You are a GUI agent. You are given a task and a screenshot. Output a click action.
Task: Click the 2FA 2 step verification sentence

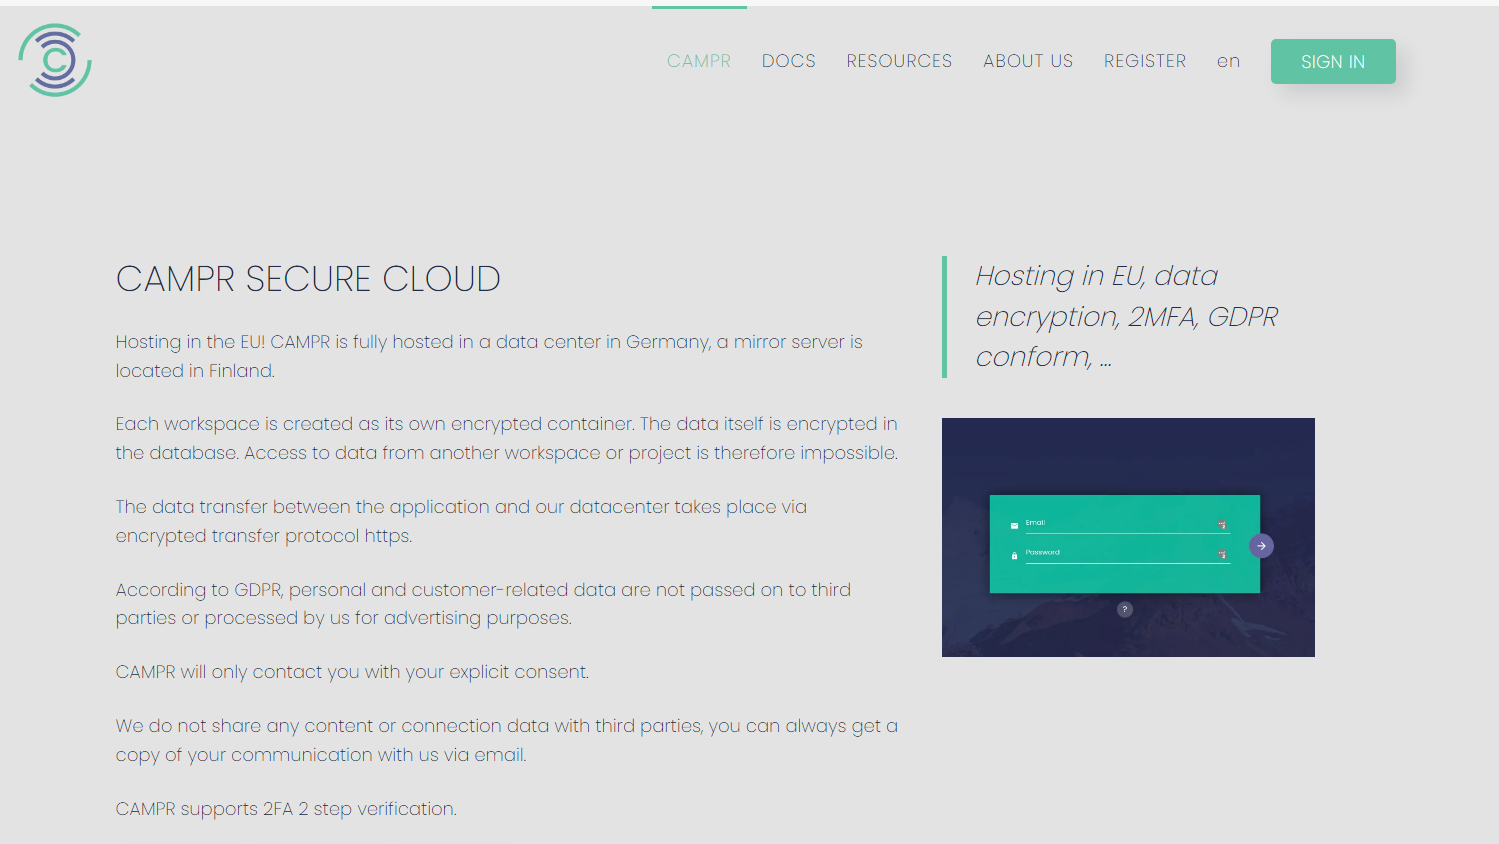[x=286, y=809]
